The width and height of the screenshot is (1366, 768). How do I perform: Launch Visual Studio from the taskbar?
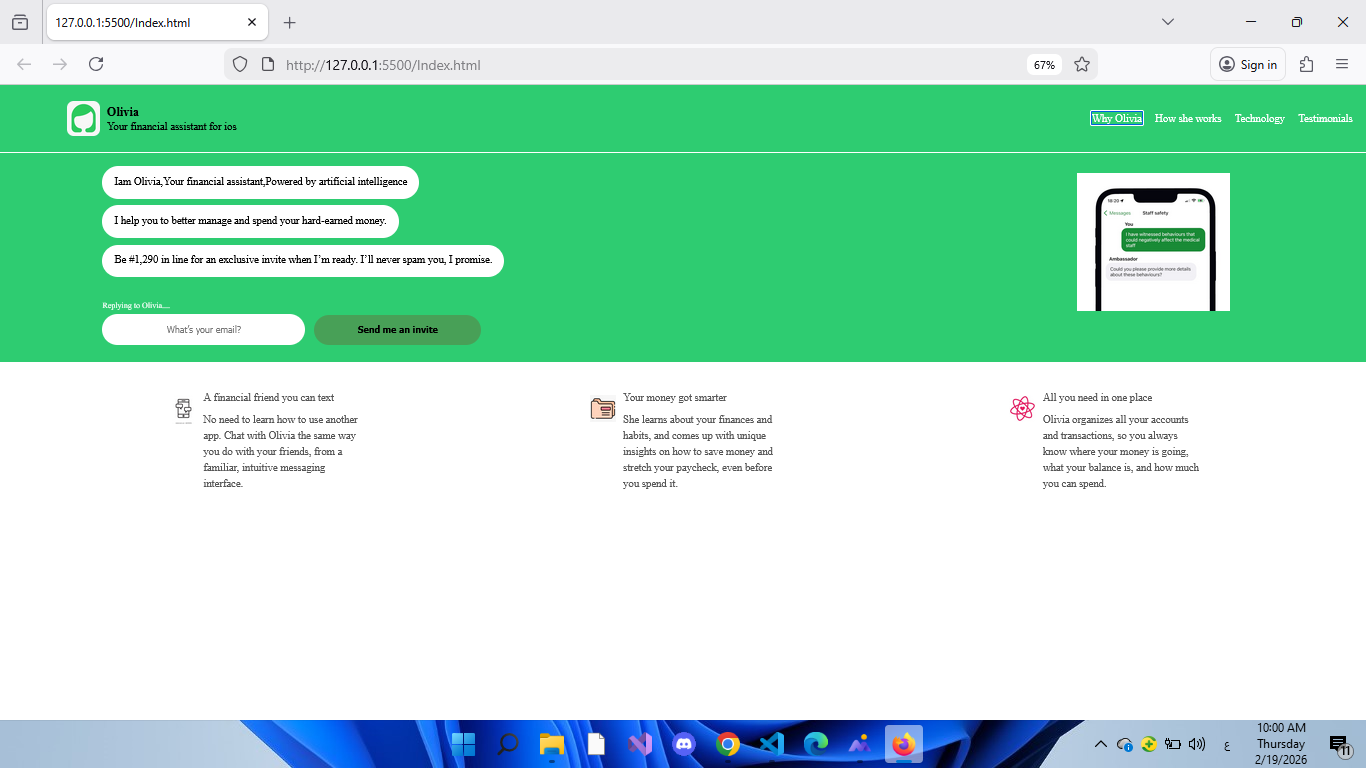(640, 744)
